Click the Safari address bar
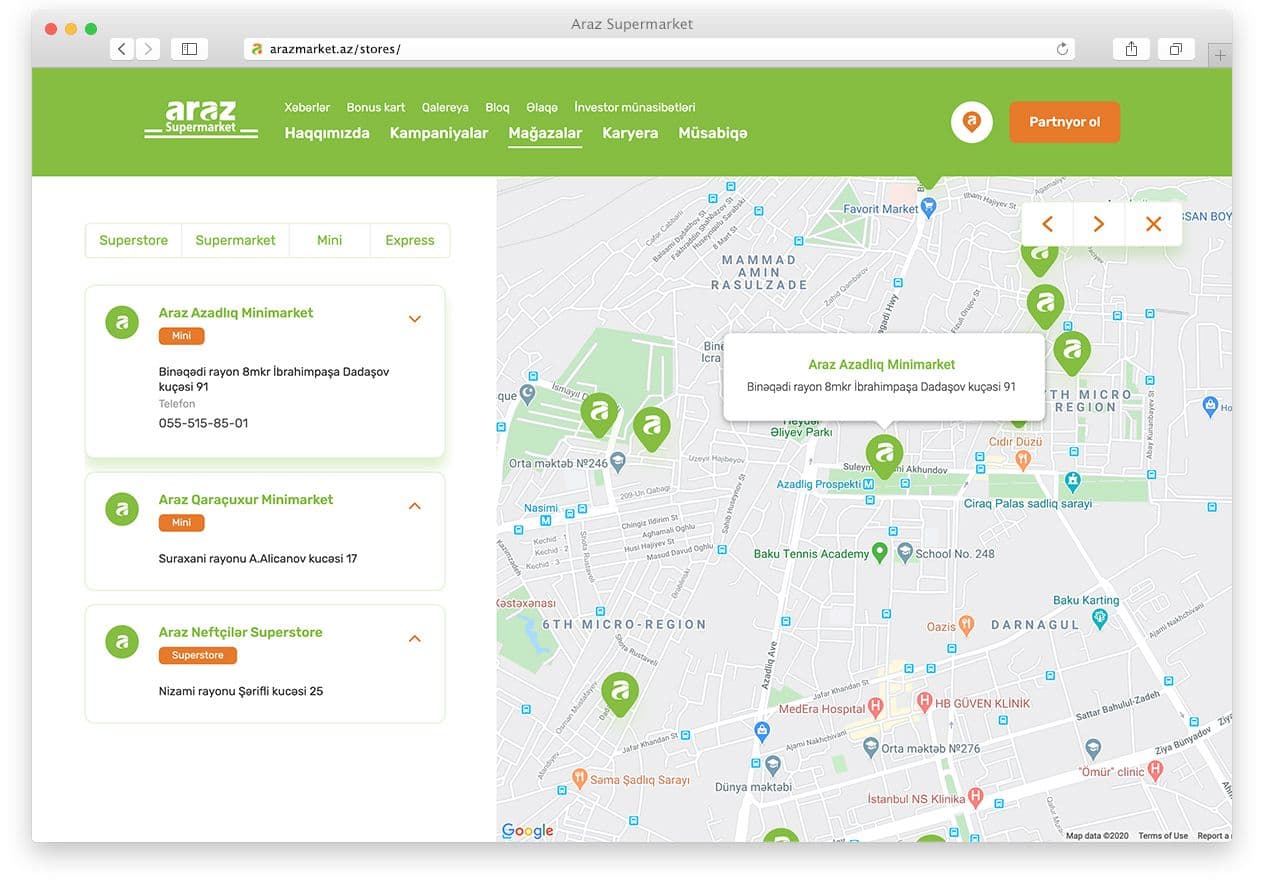Viewport: 1264px width, 891px height. (x=659, y=48)
